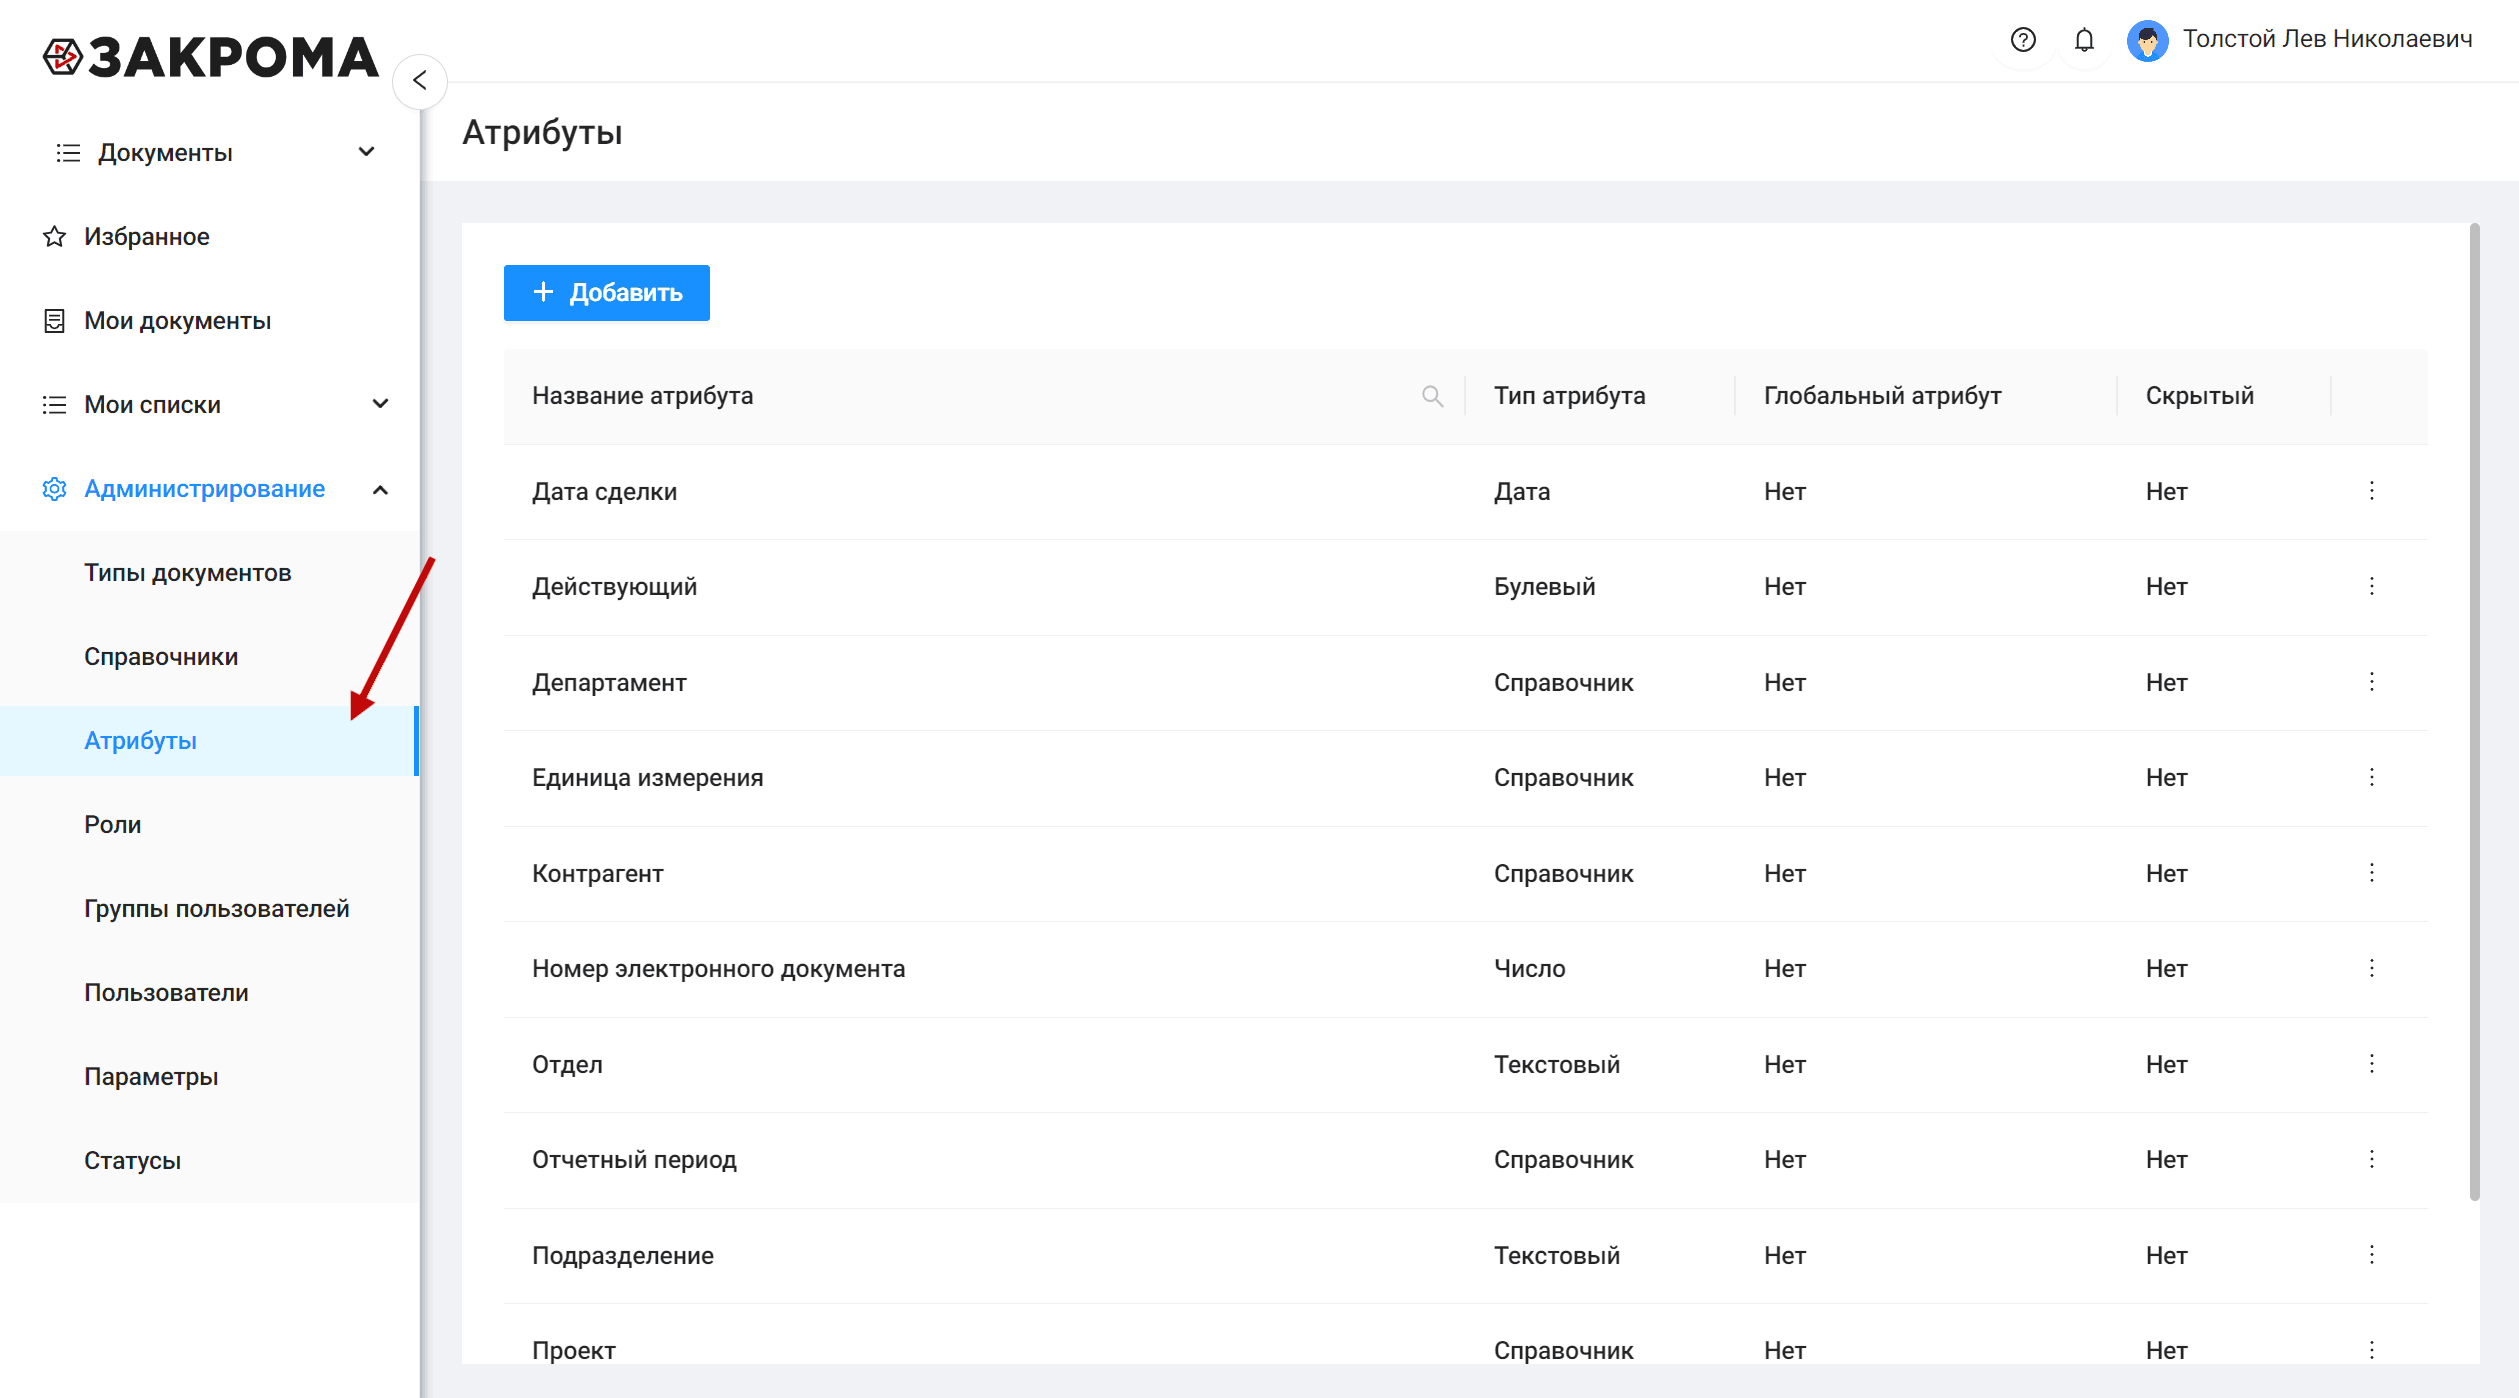Open row menu for Действующий
Screen dimensions: 2519x1398
[2371, 586]
